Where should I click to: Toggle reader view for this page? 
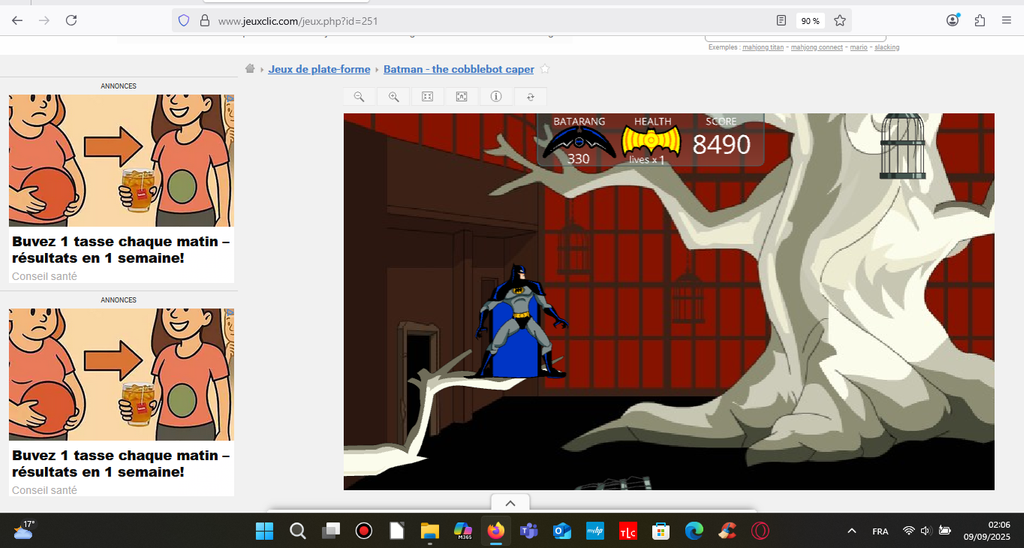781,21
